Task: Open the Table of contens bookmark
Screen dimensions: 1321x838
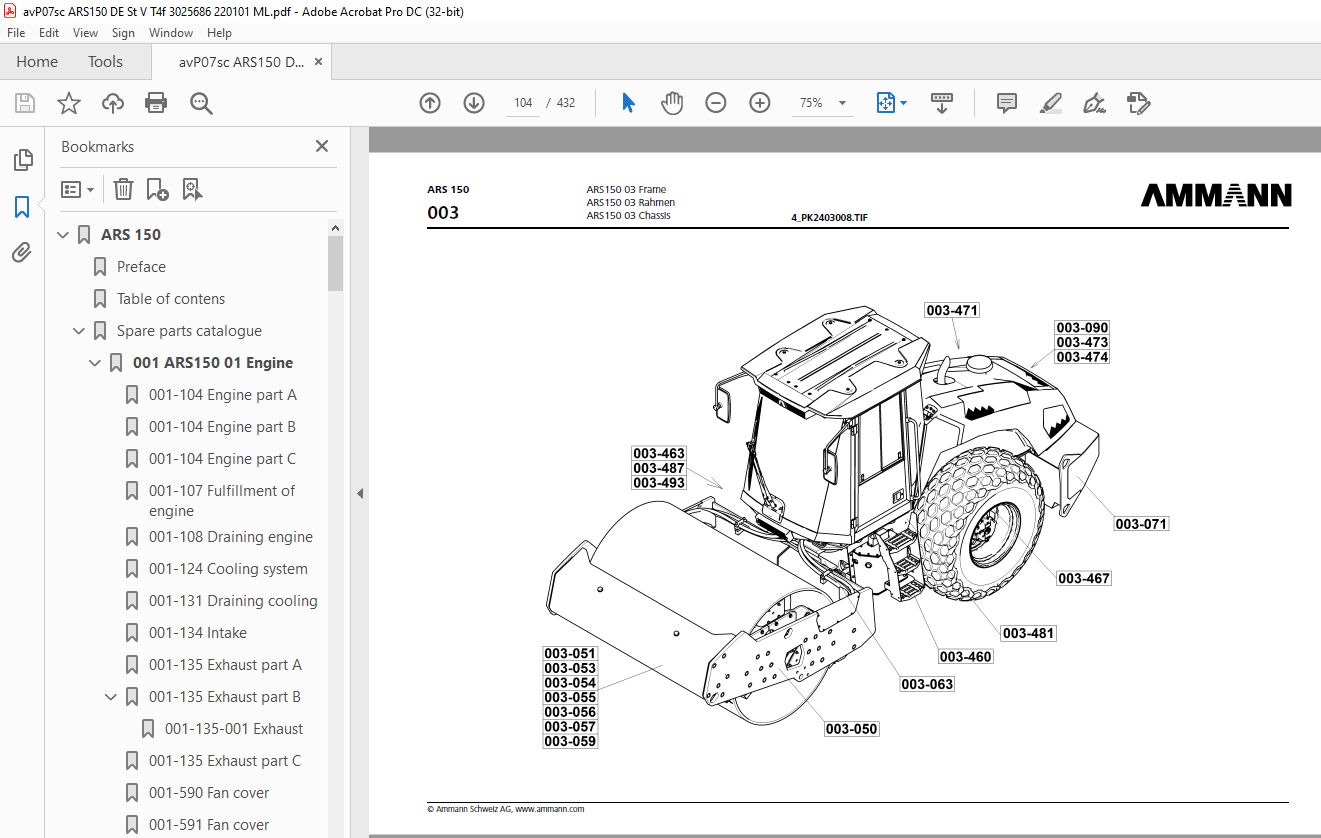Action: click(171, 299)
